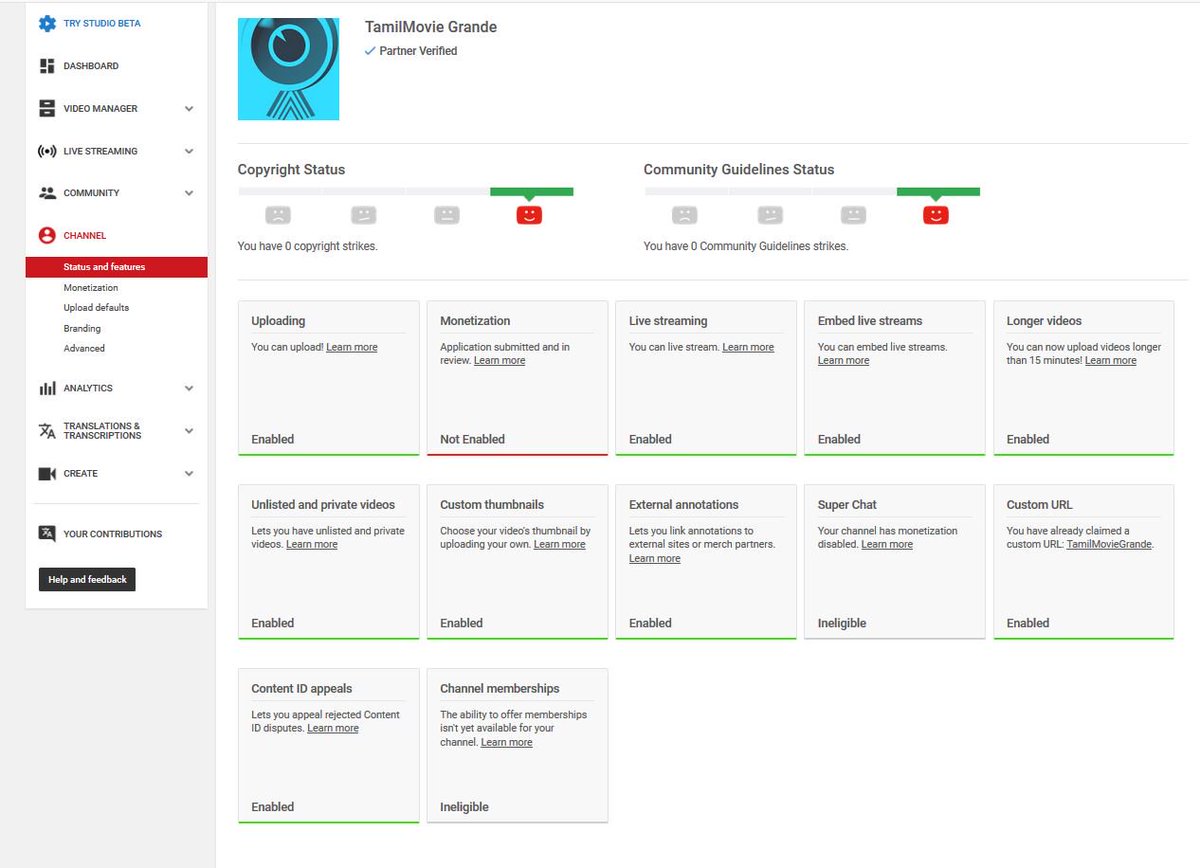The image size is (1200, 868).
Task: Click the Not Enabled monetization status
Action: pos(472,439)
